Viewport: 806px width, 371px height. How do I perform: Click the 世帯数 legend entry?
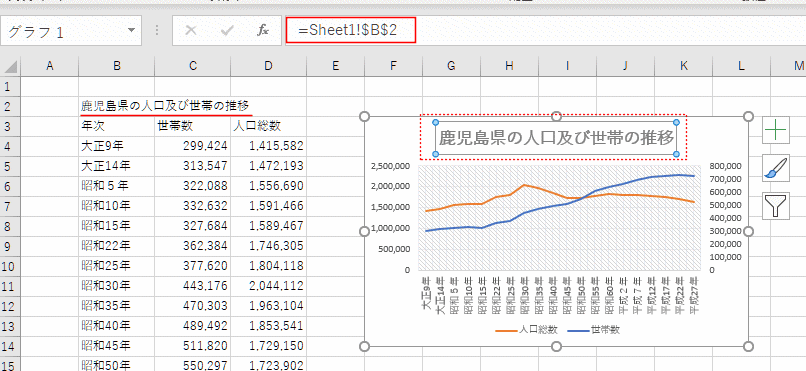coord(594,329)
